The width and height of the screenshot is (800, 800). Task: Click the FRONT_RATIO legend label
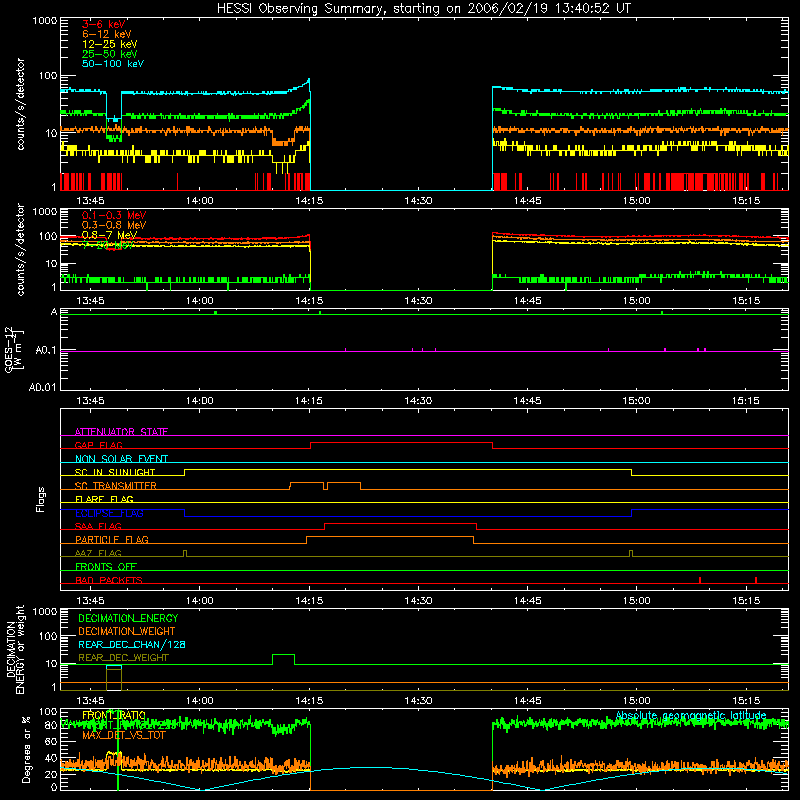pyautogui.click(x=114, y=715)
